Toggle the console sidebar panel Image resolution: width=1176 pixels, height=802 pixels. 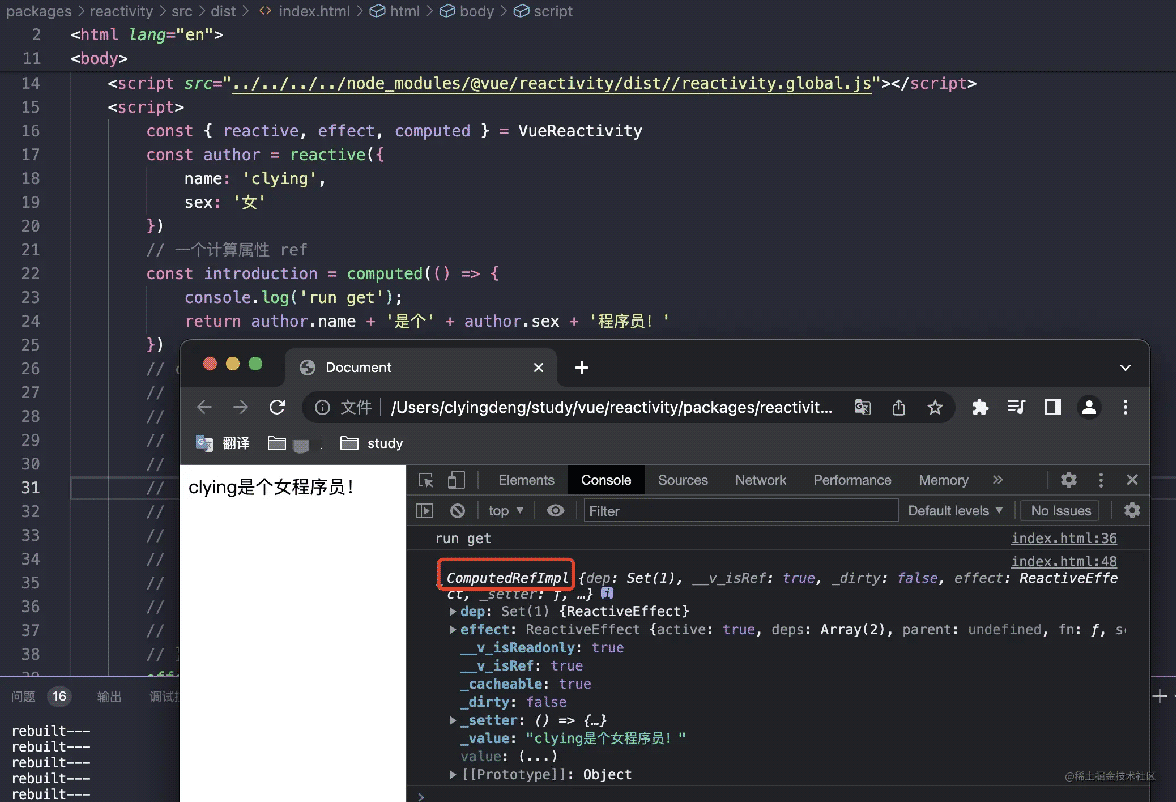pyautogui.click(x=425, y=511)
